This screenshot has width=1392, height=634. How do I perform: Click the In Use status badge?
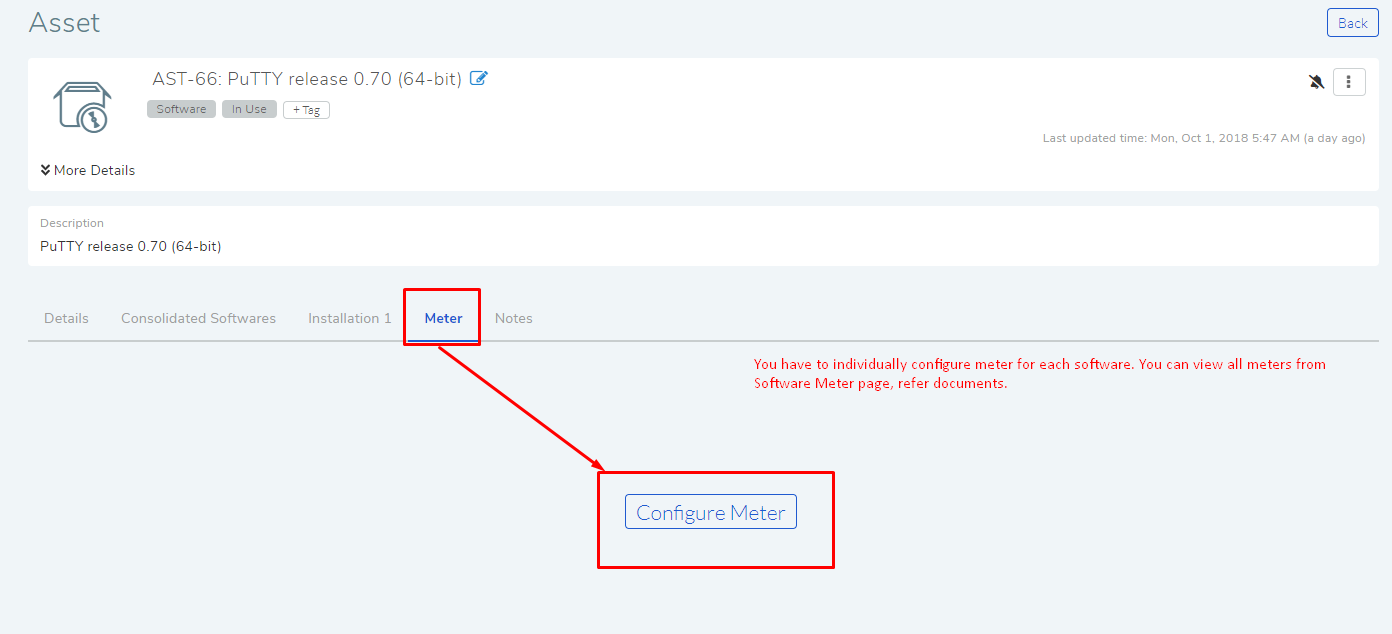click(x=249, y=109)
